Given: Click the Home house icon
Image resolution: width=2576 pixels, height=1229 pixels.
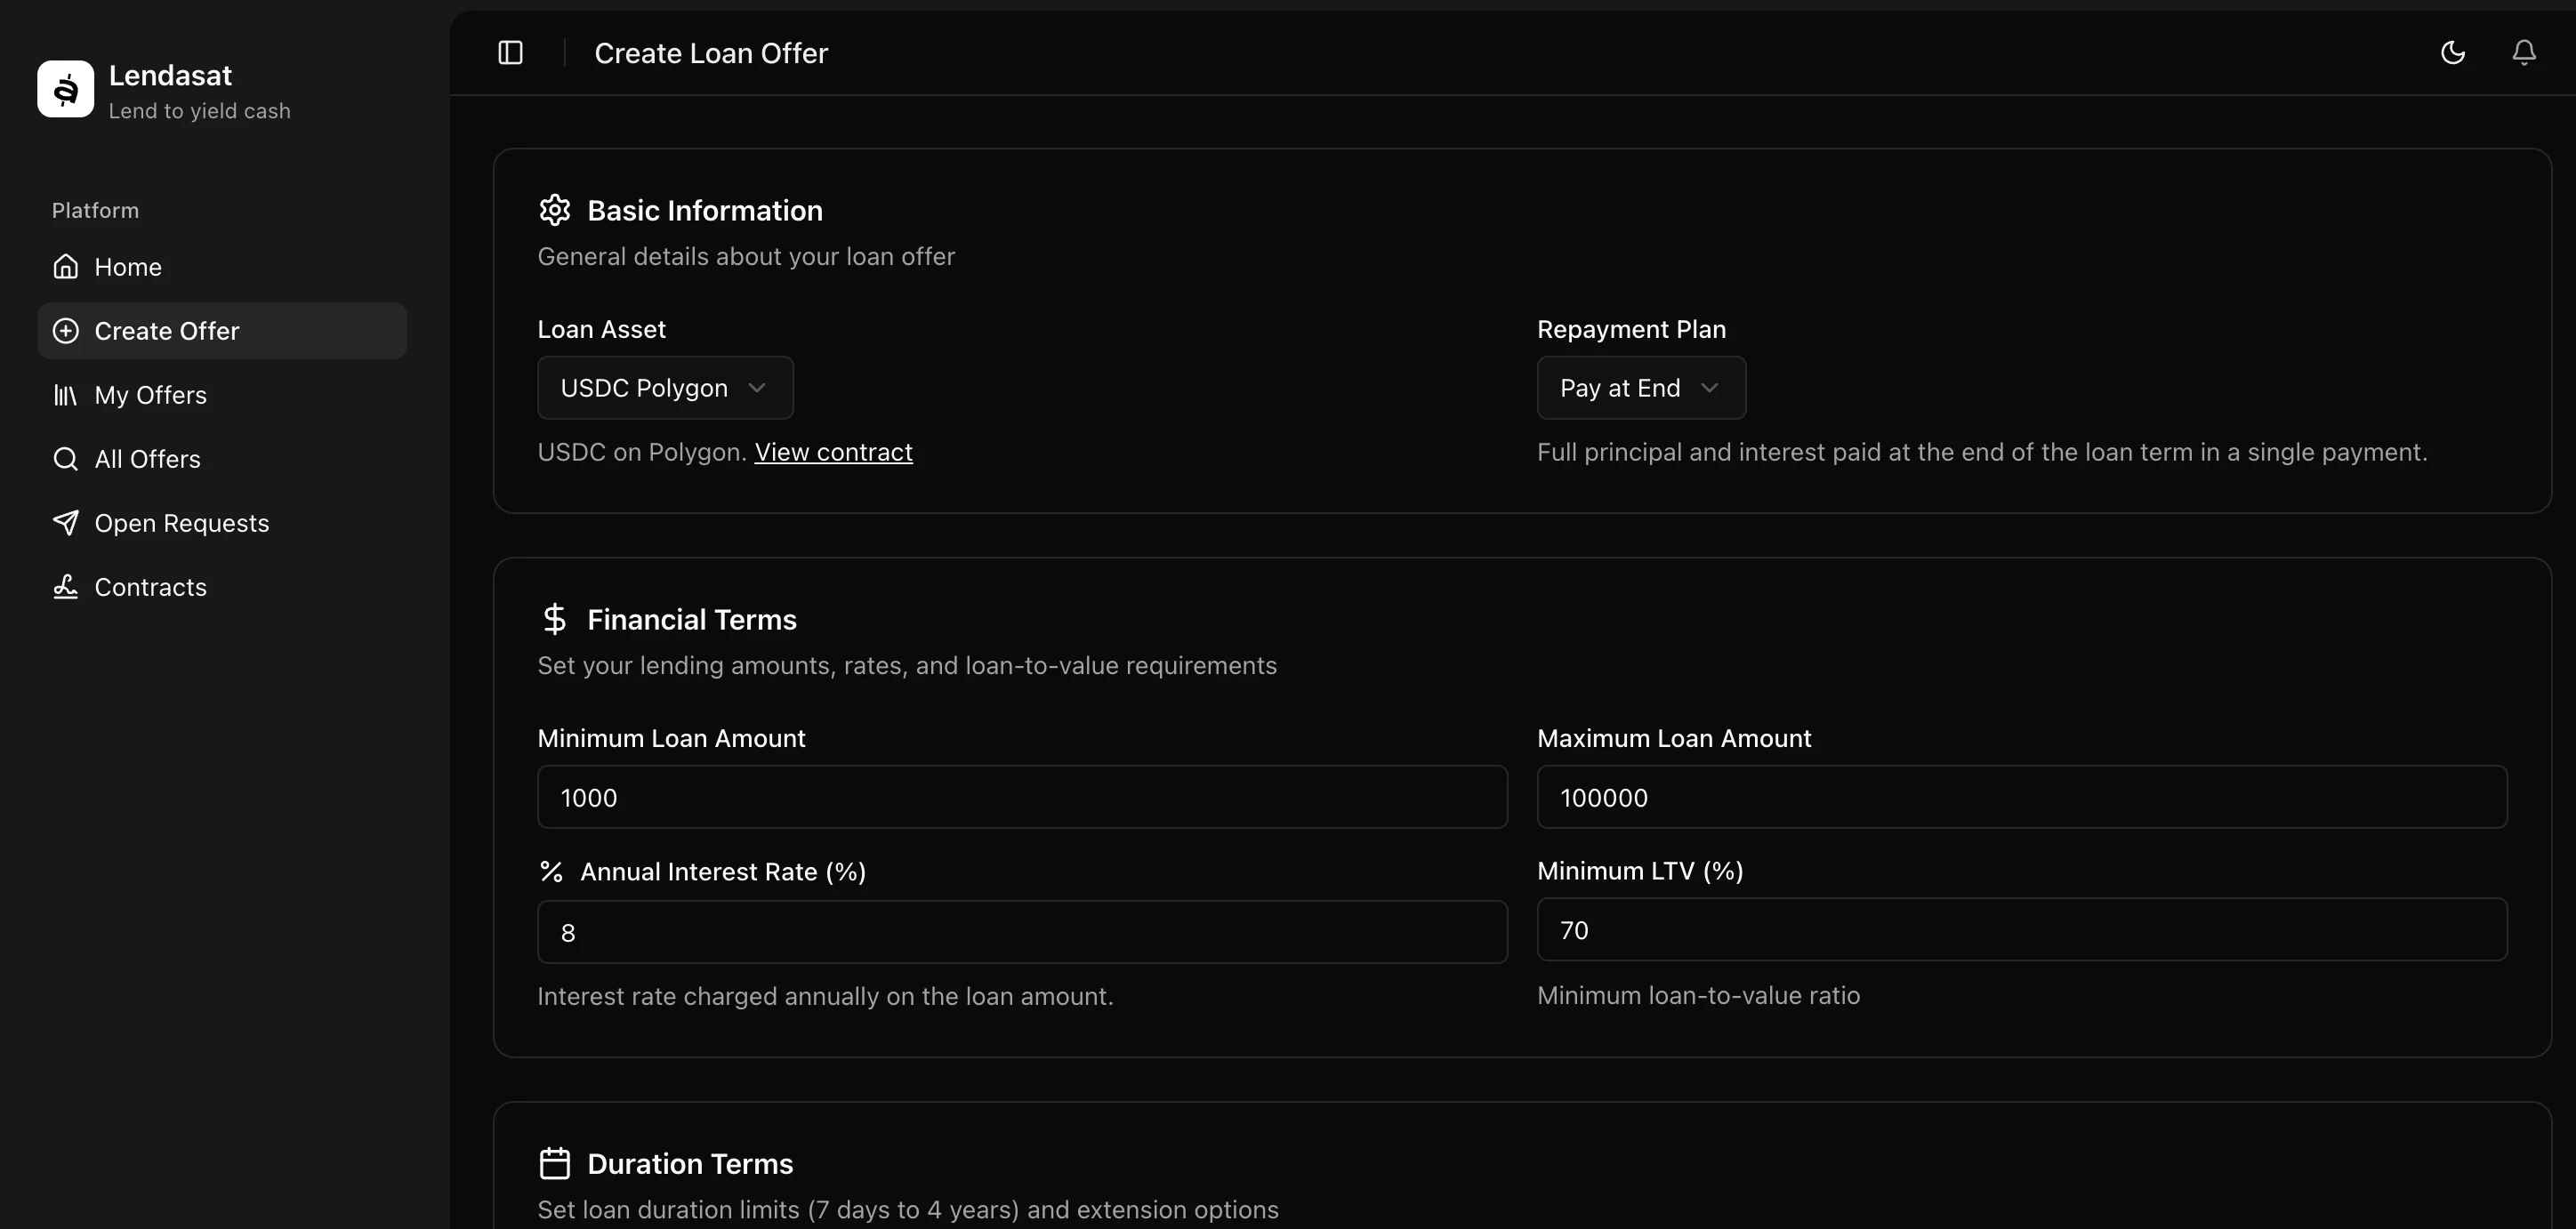Looking at the screenshot, I should click(x=66, y=267).
